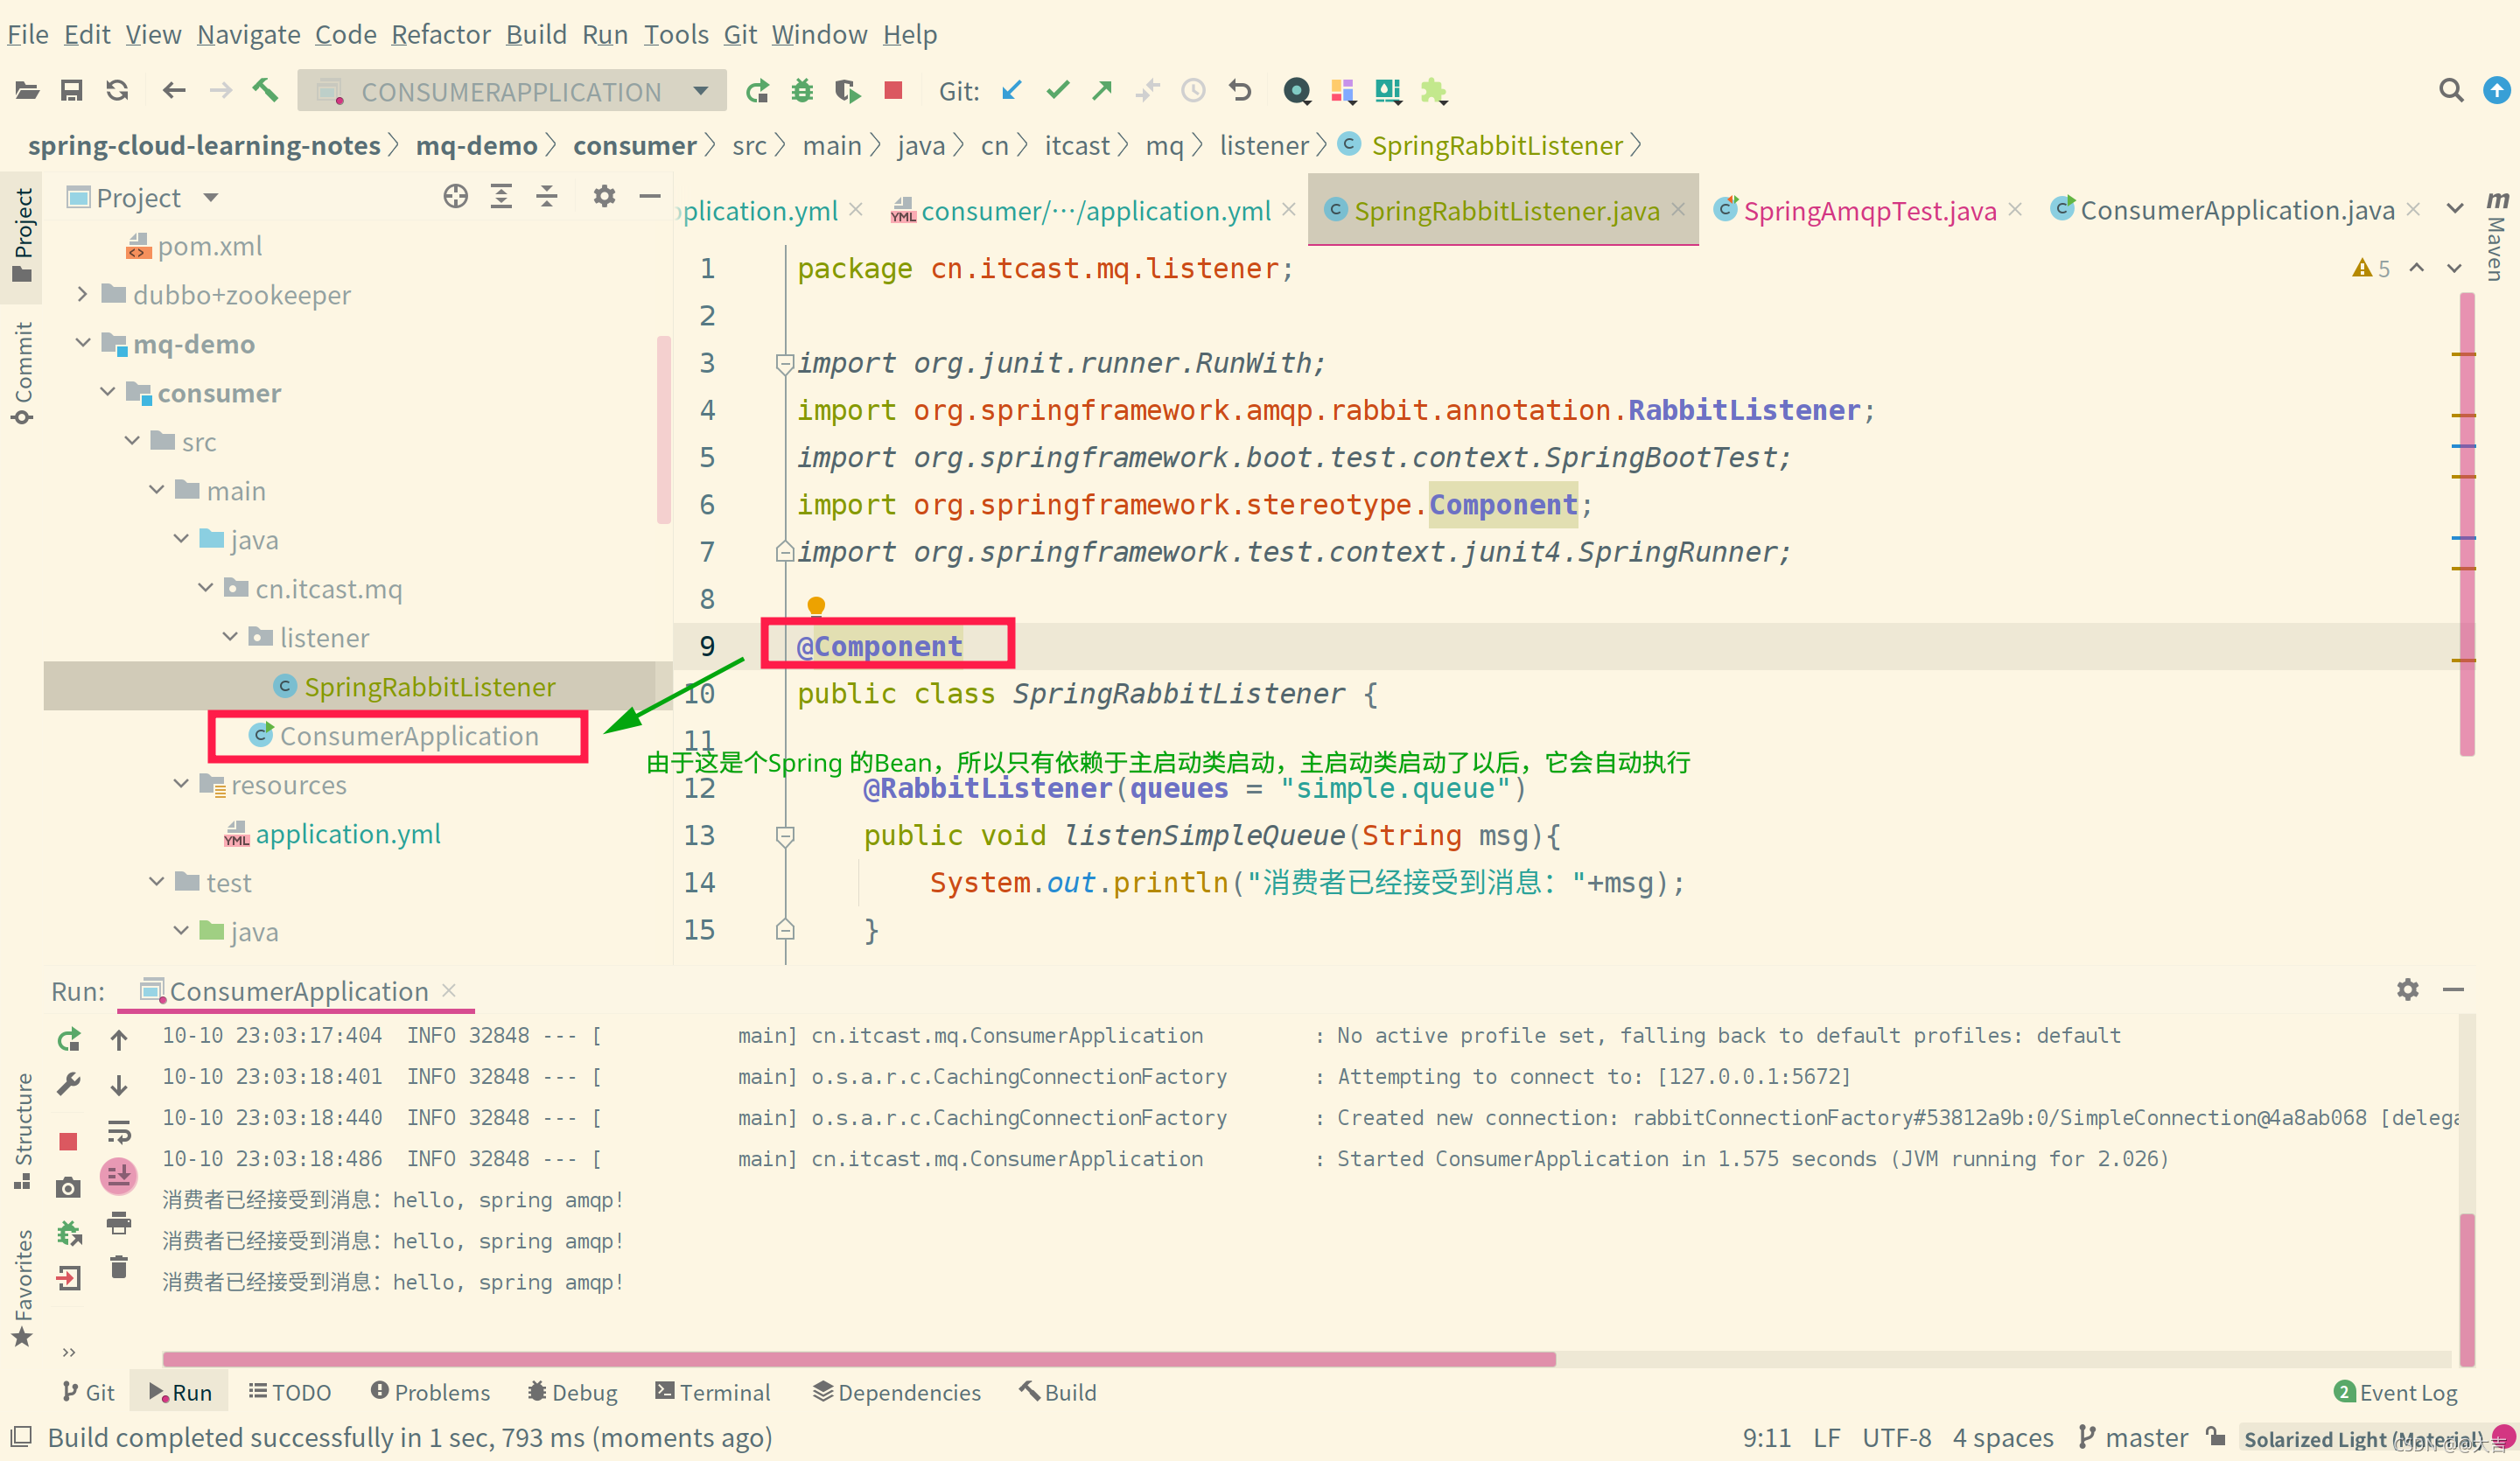Open the Event Log
The image size is (2520, 1461).
click(2395, 1392)
